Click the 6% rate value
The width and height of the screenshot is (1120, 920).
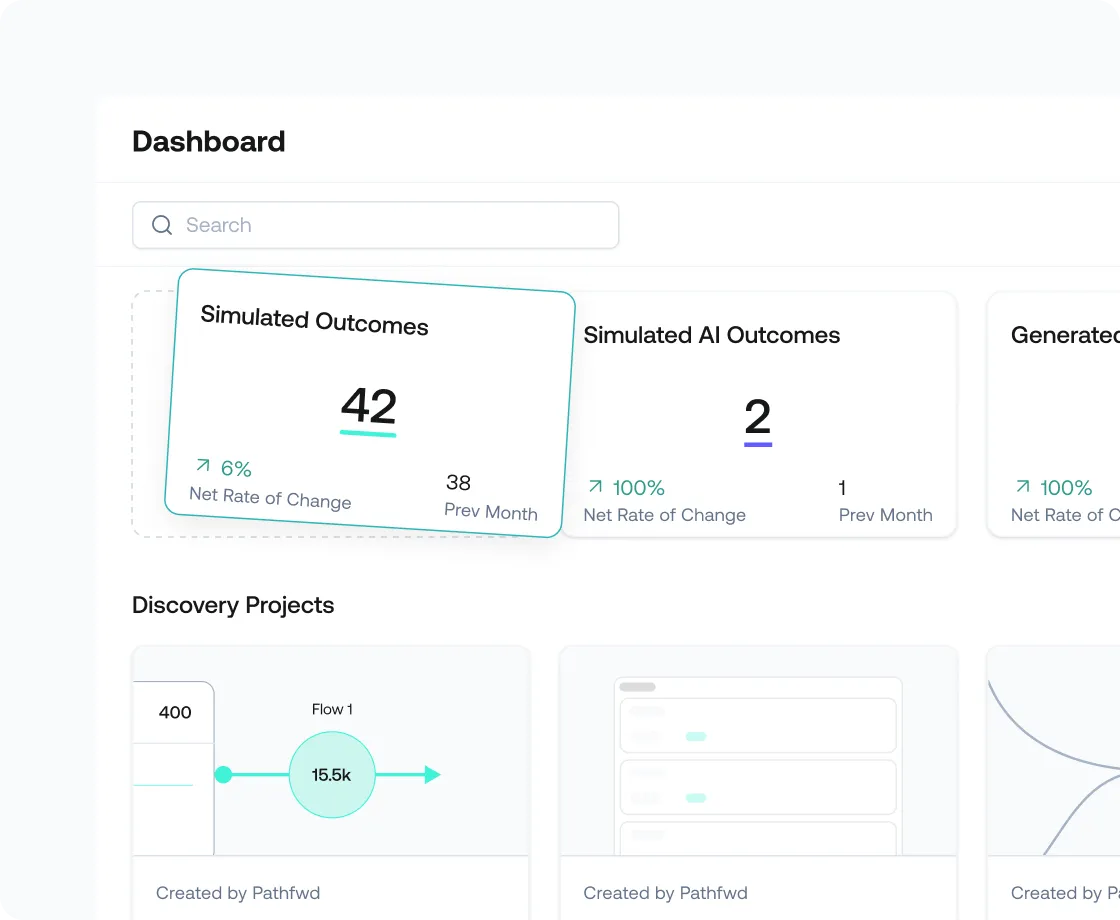coord(236,469)
